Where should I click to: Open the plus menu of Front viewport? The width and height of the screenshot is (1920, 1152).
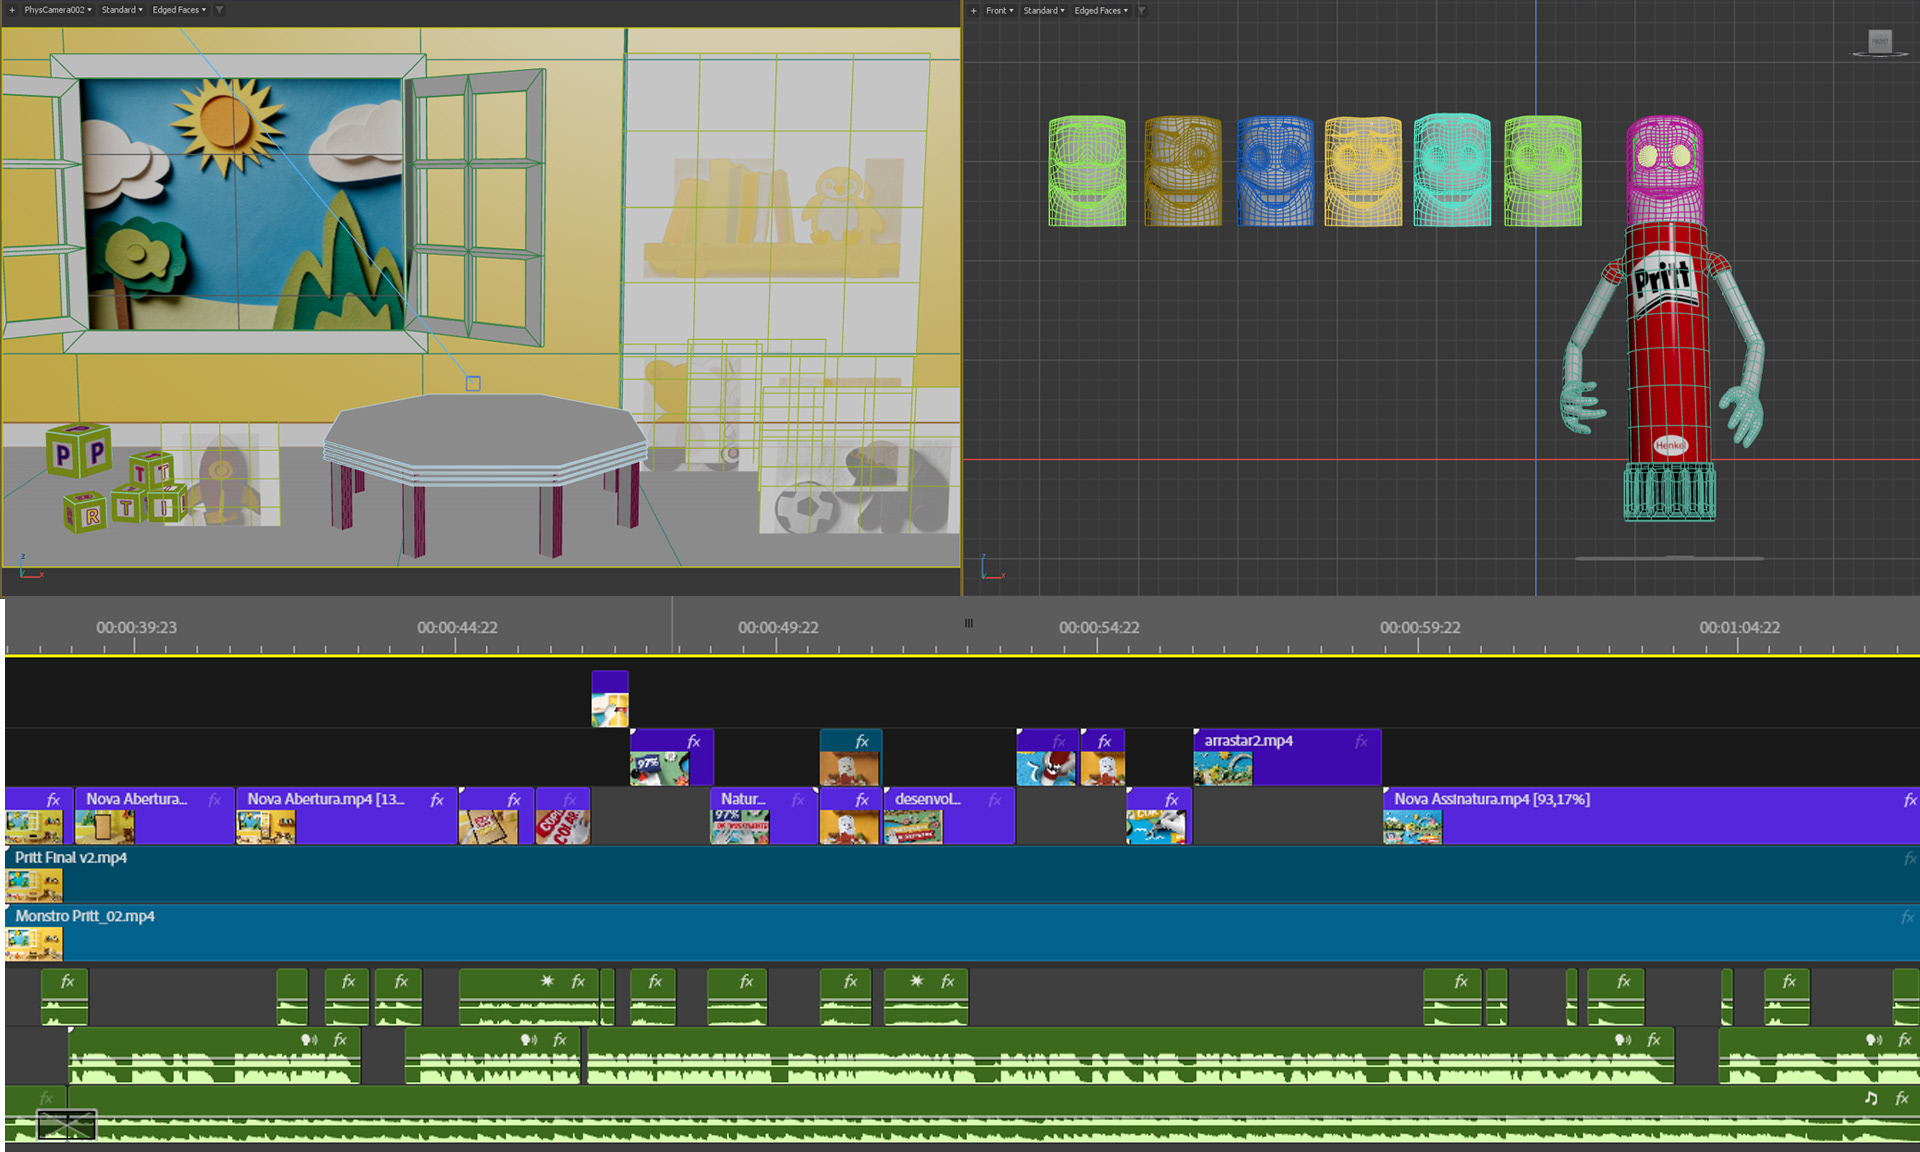click(x=973, y=11)
